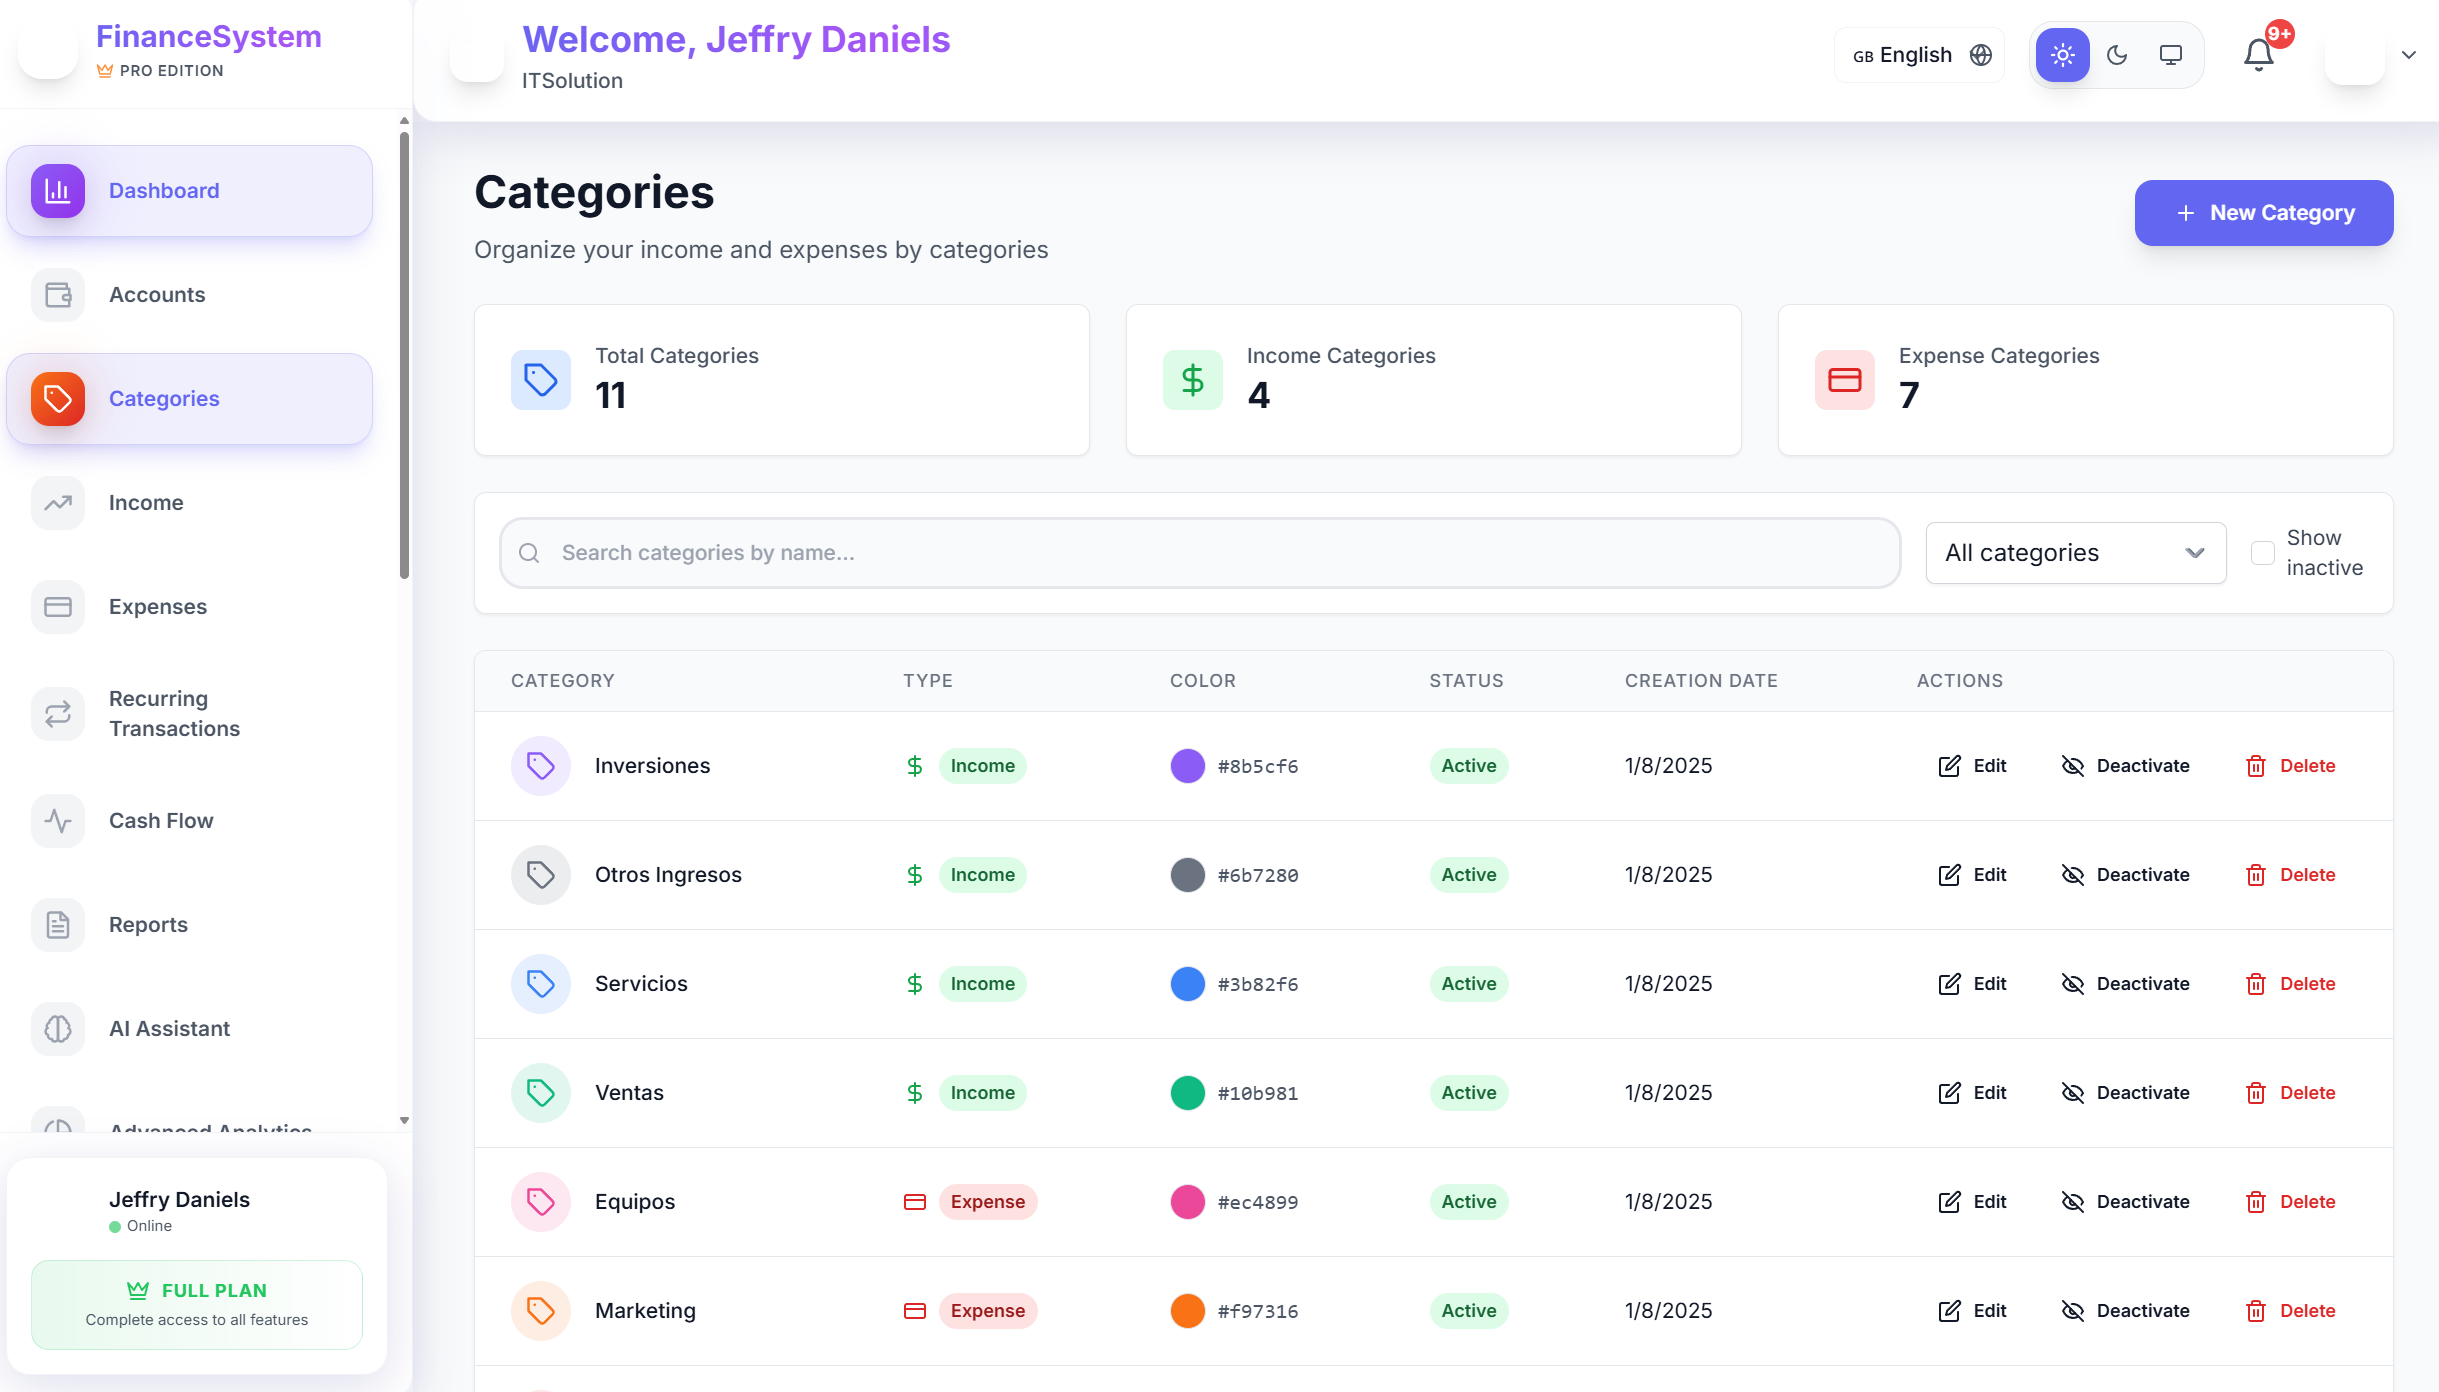
Task: Click the trash icon for Ventas
Action: [2256, 1093]
